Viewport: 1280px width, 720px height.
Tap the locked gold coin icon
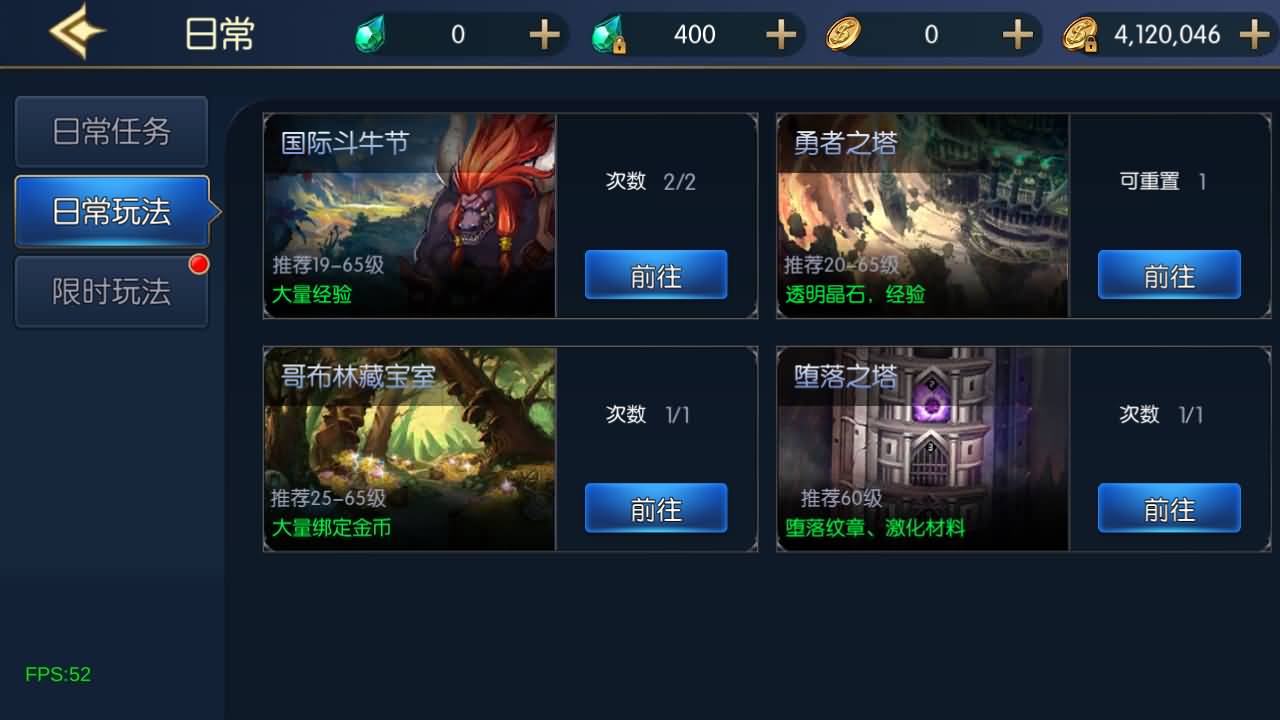click(1080, 35)
